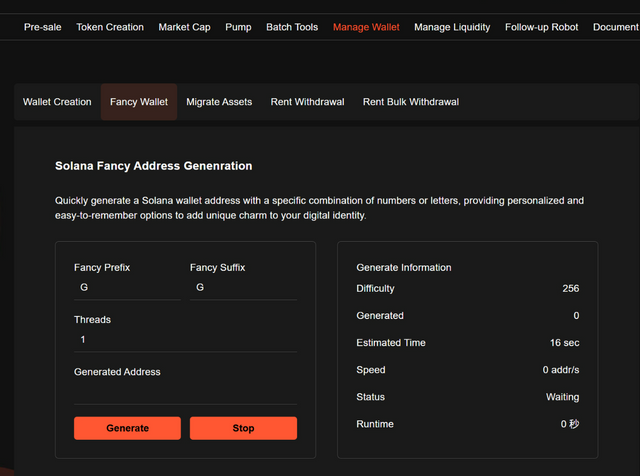Click the Estimated Time value 16 sec

coord(564,343)
